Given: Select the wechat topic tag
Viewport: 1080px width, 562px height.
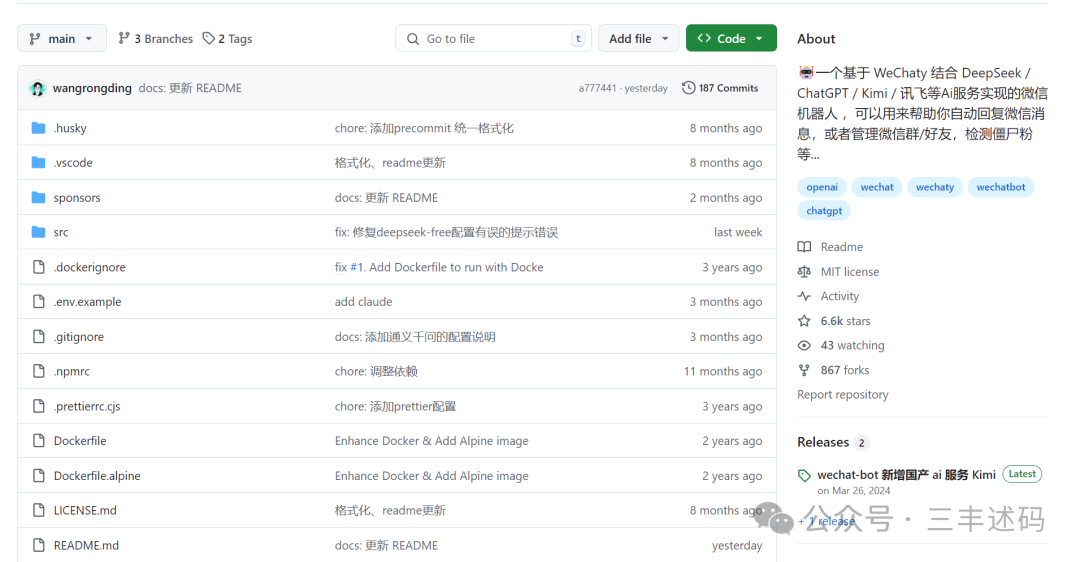Looking at the screenshot, I should coord(877,187).
